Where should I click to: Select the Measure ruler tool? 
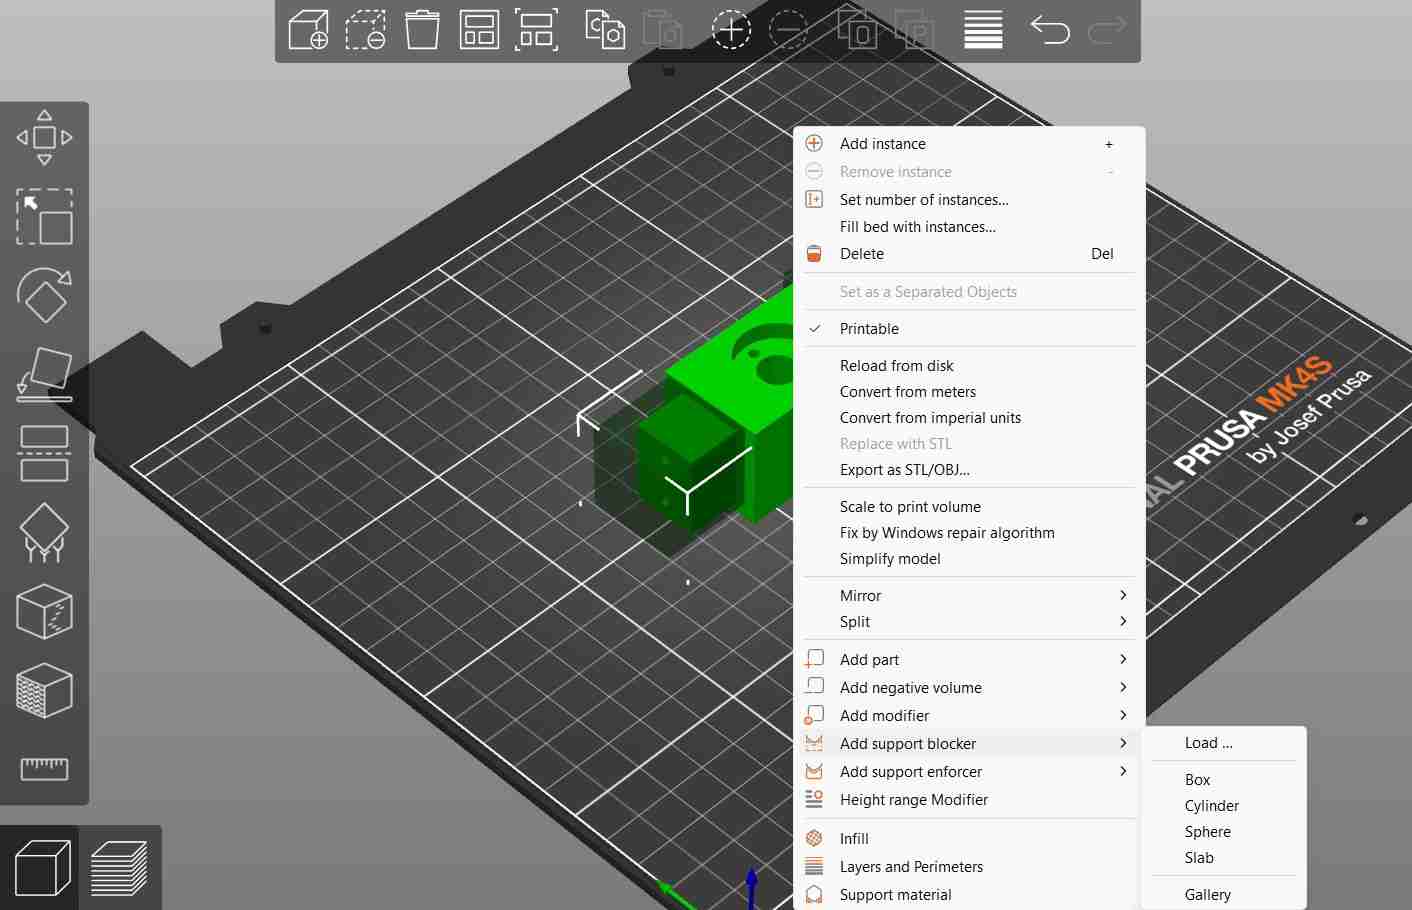point(45,768)
